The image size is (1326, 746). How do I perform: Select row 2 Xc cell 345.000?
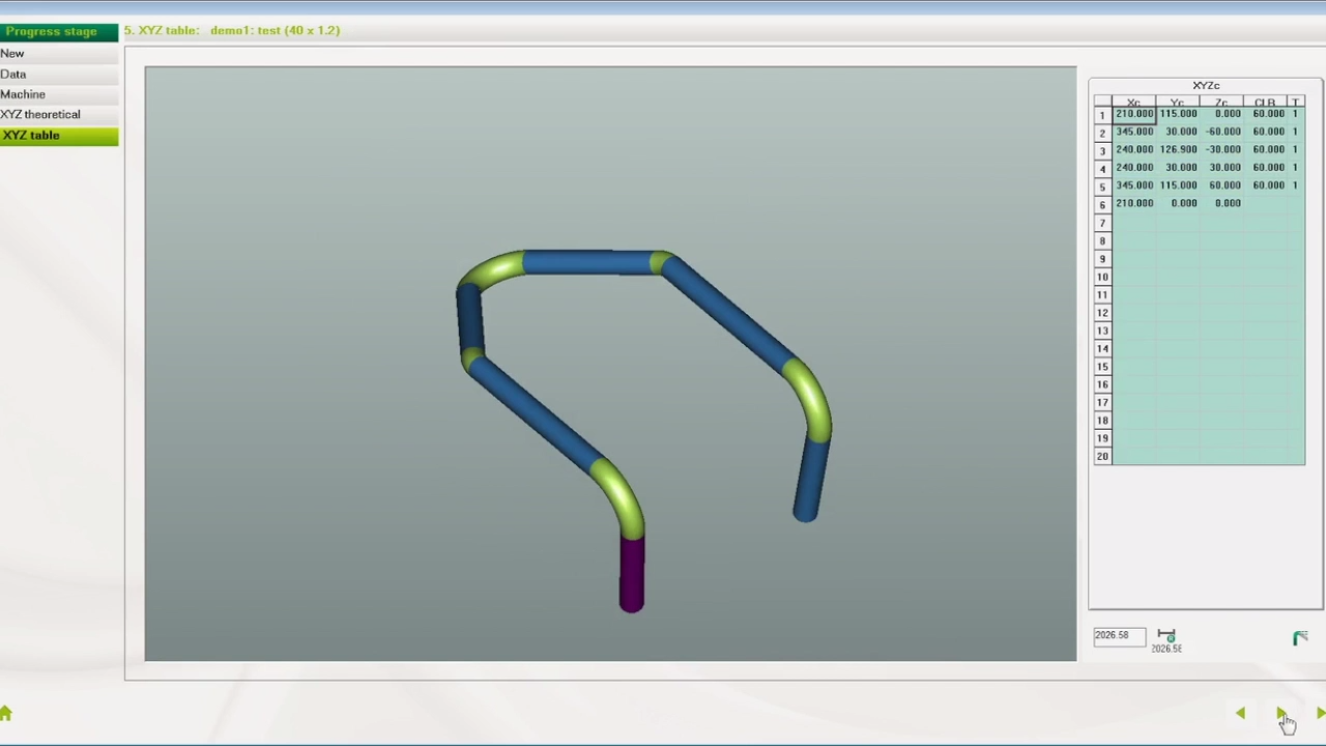(x=1134, y=132)
